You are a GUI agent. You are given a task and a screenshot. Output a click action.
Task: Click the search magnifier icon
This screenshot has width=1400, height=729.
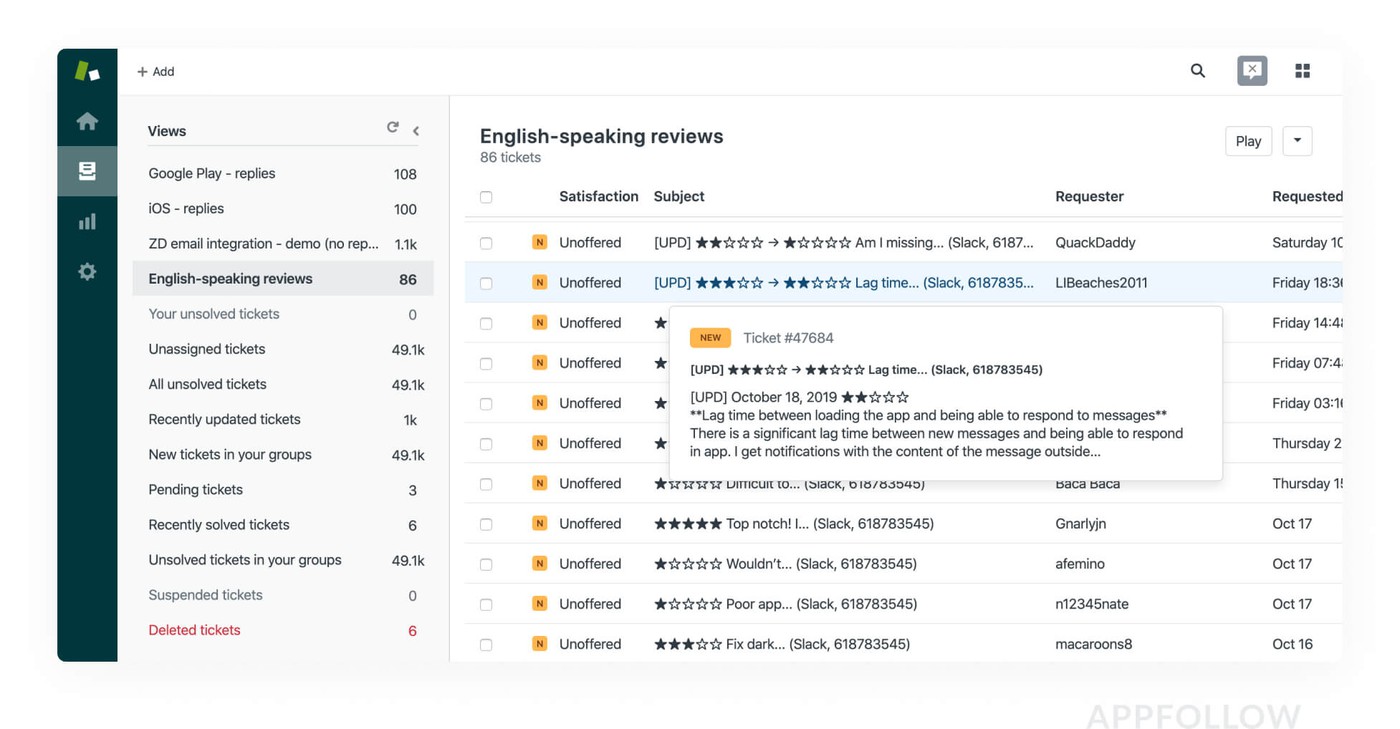pyautogui.click(x=1198, y=71)
